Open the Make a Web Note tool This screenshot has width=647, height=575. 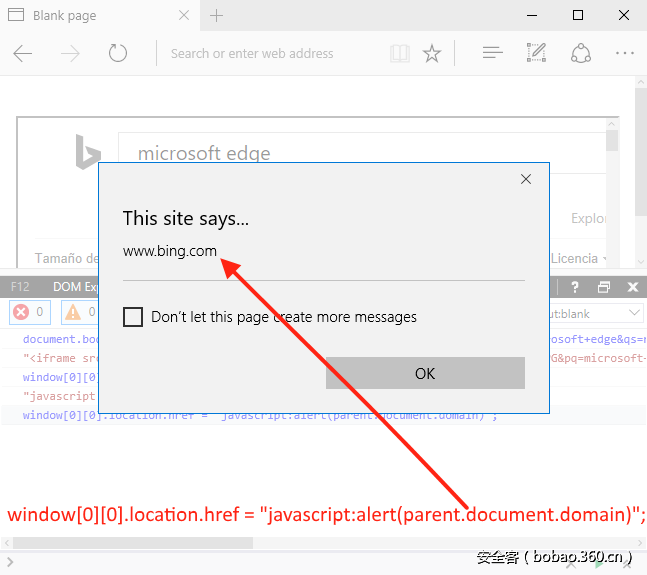tap(537, 54)
